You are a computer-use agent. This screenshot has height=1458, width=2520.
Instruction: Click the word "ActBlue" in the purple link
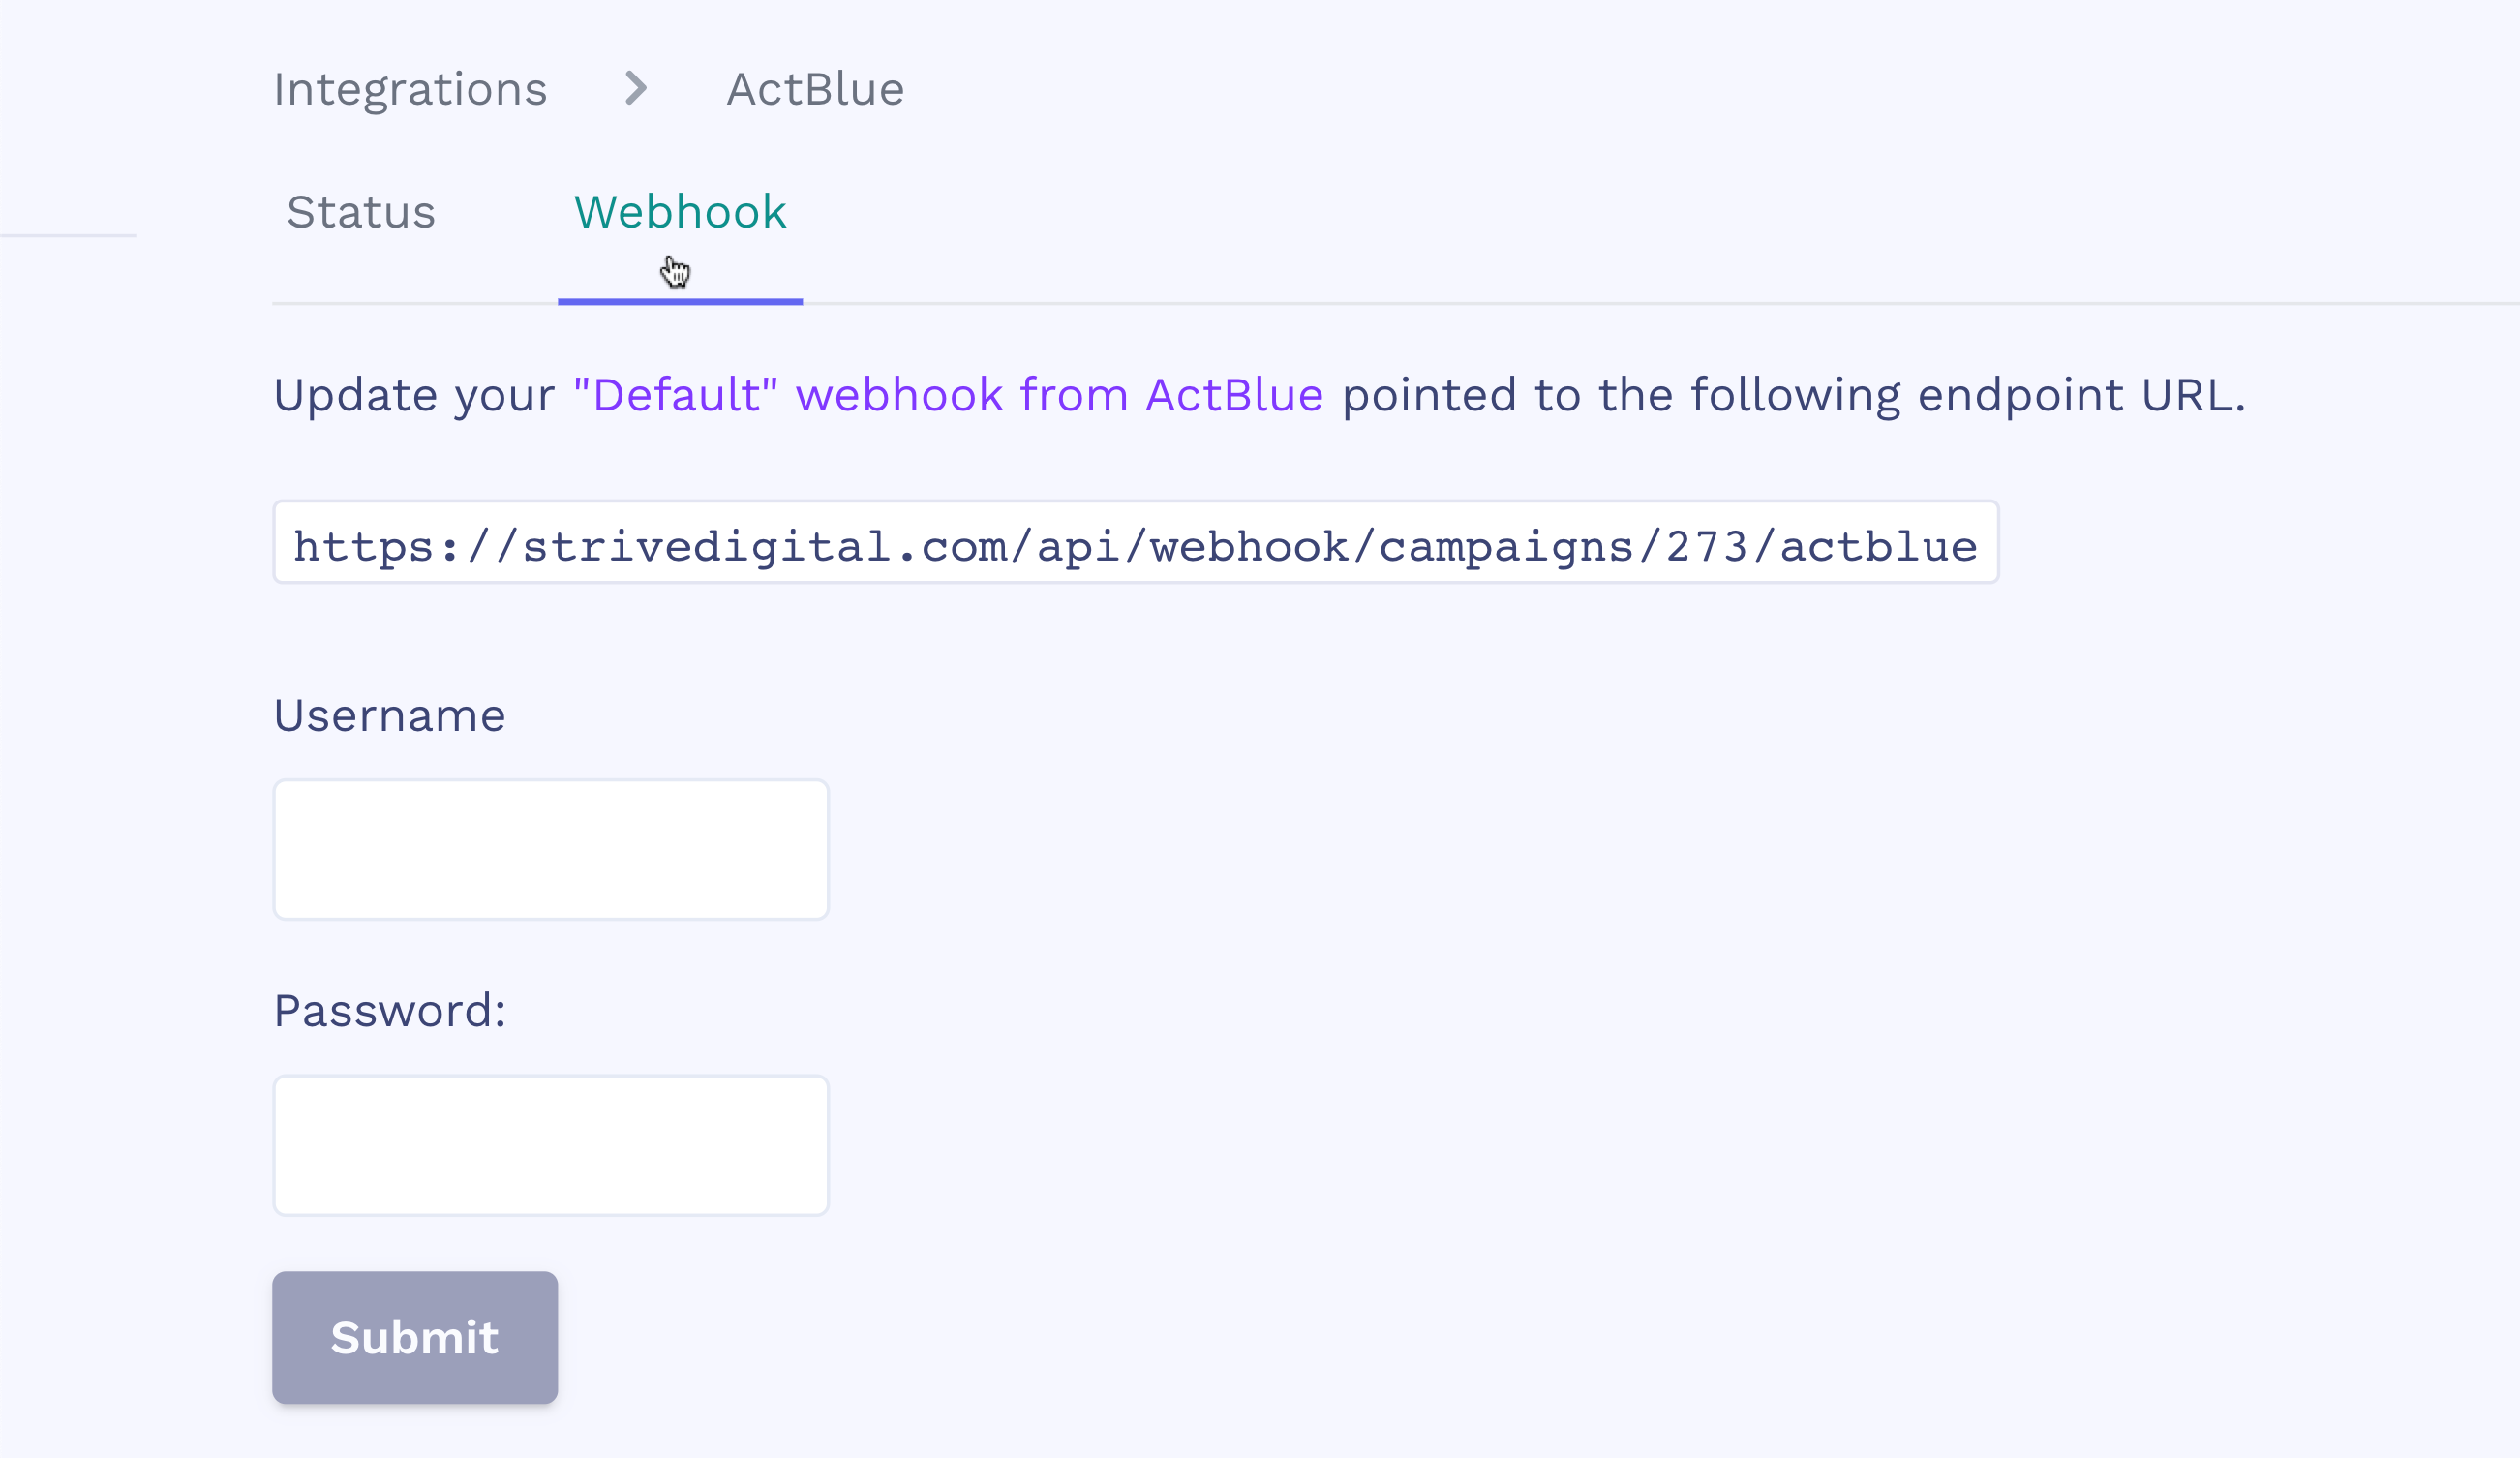point(1234,395)
